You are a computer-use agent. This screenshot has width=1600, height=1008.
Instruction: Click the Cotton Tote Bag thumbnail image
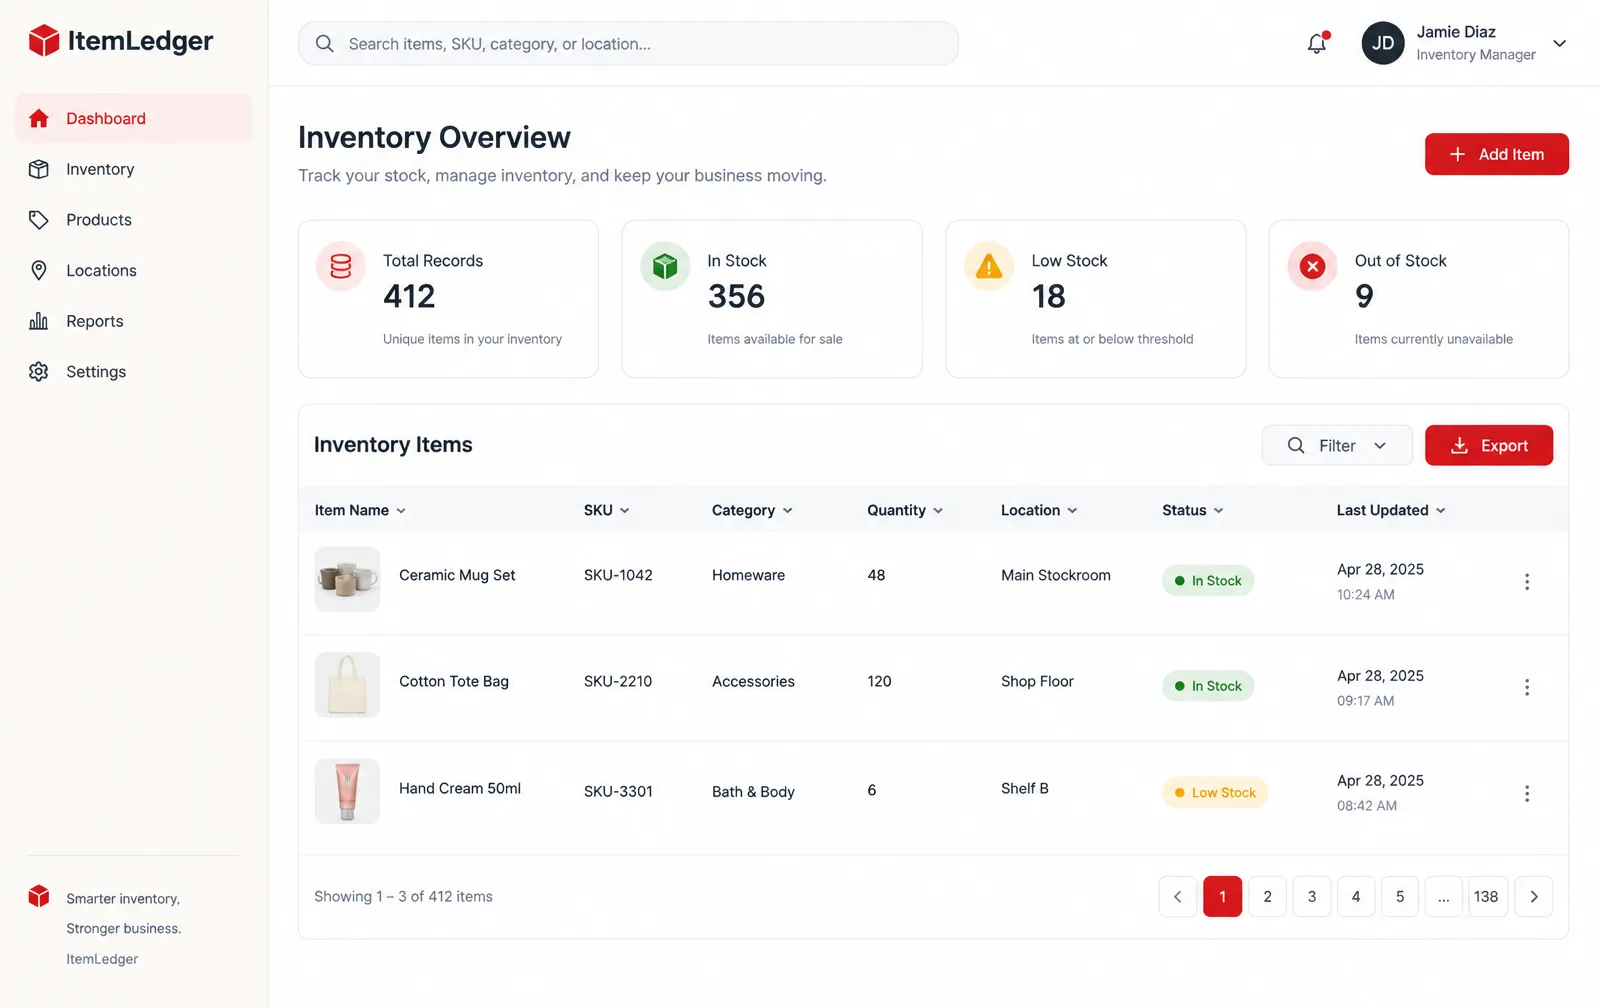point(347,685)
